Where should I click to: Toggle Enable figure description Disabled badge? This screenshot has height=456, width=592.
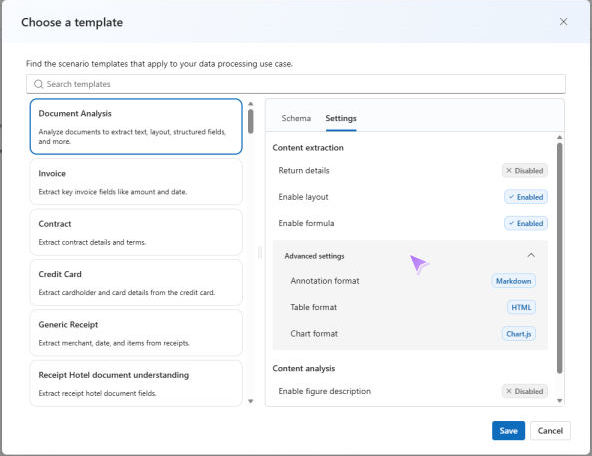(x=524, y=391)
